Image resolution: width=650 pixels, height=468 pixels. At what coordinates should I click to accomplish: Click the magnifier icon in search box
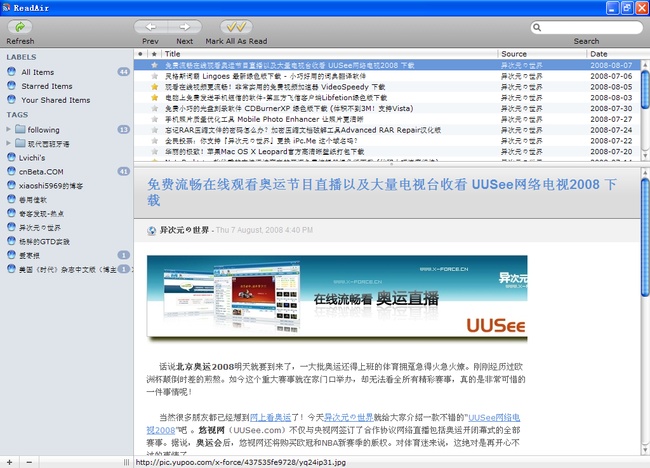coord(537,27)
